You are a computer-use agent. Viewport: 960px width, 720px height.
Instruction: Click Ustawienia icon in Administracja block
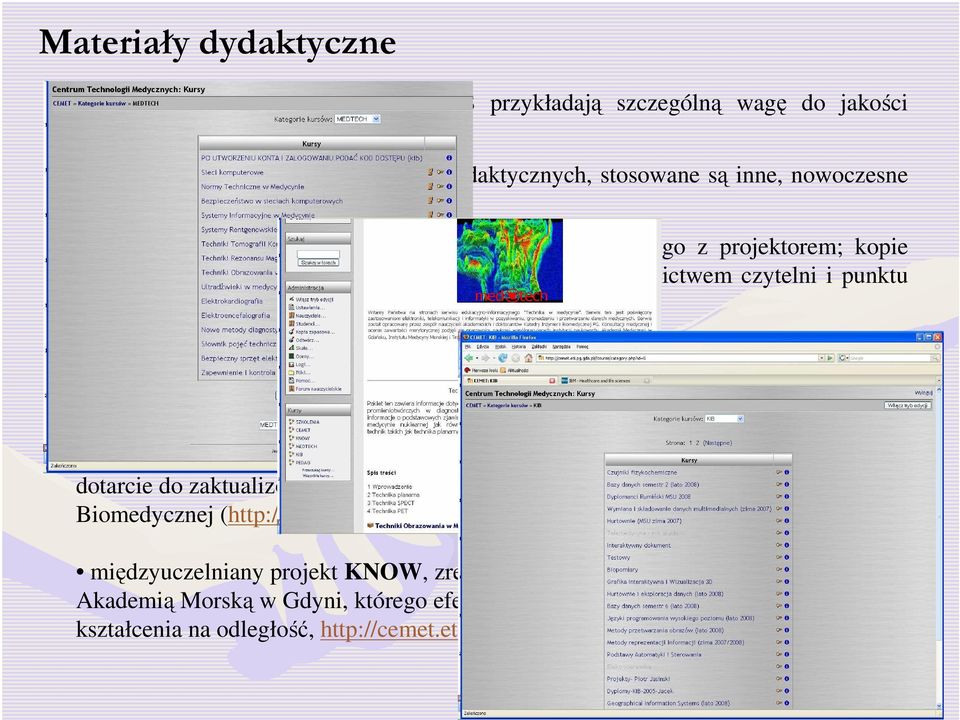coord(291,307)
